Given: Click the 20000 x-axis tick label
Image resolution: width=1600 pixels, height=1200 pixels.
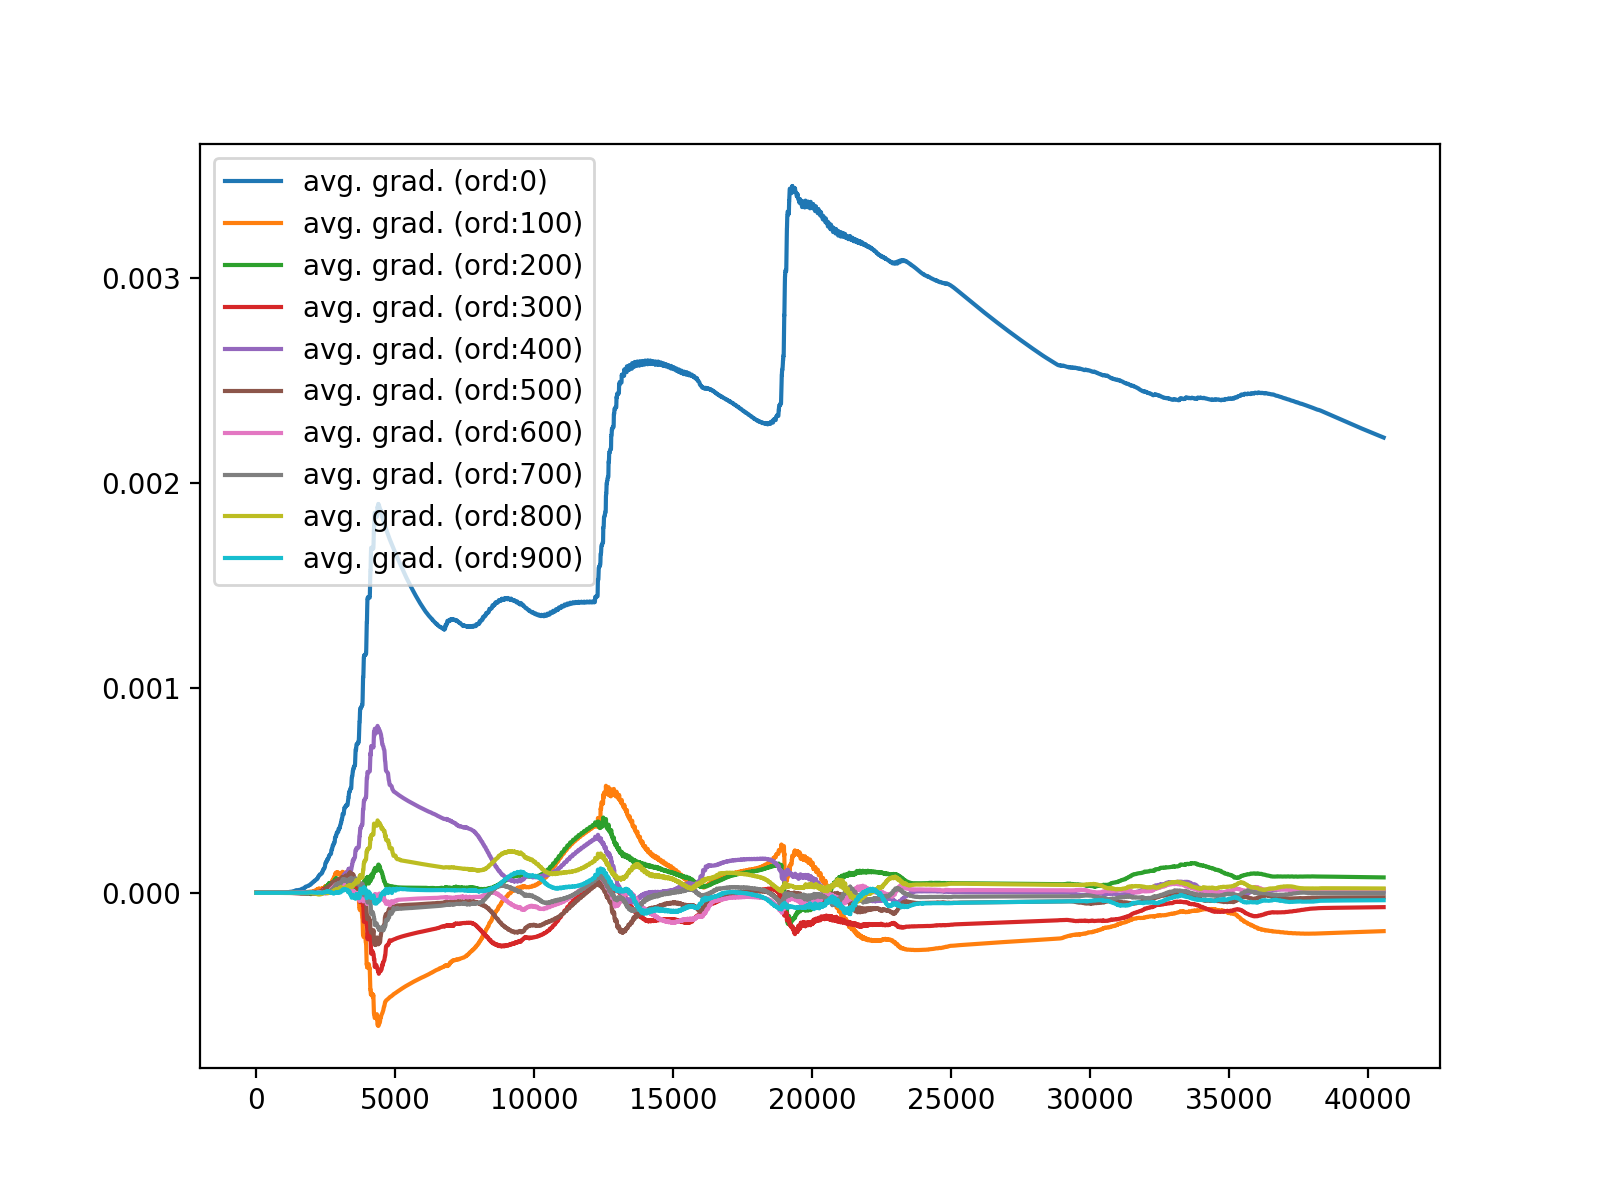Looking at the screenshot, I should [811, 1100].
